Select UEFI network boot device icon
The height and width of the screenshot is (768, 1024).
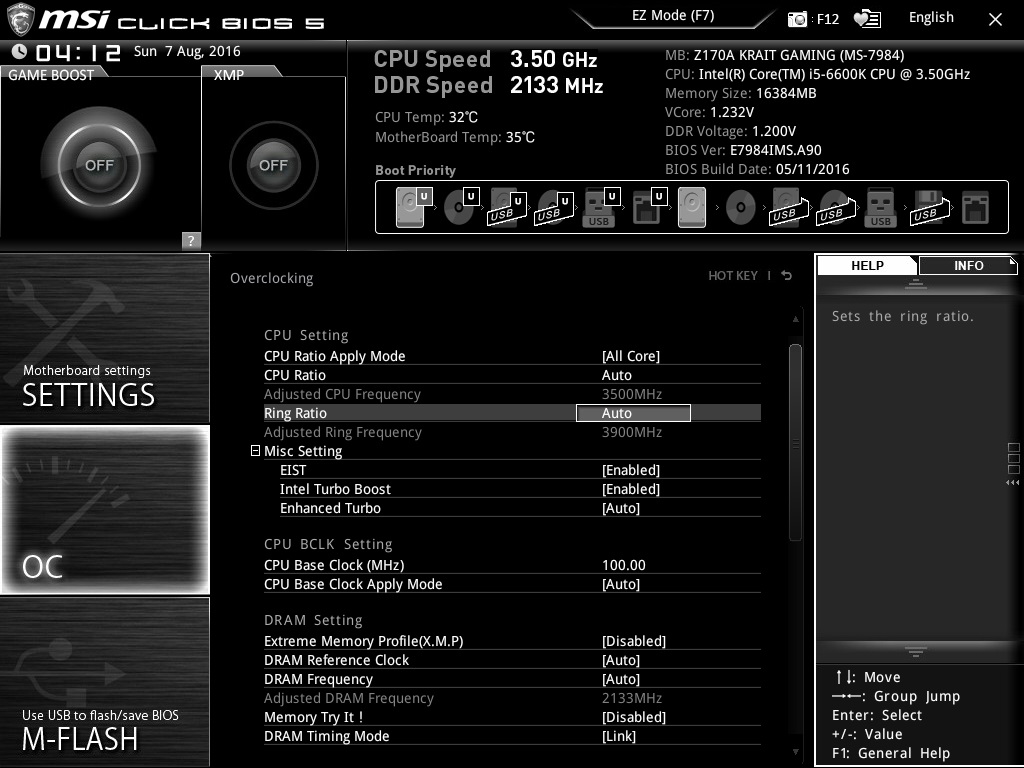pos(648,208)
